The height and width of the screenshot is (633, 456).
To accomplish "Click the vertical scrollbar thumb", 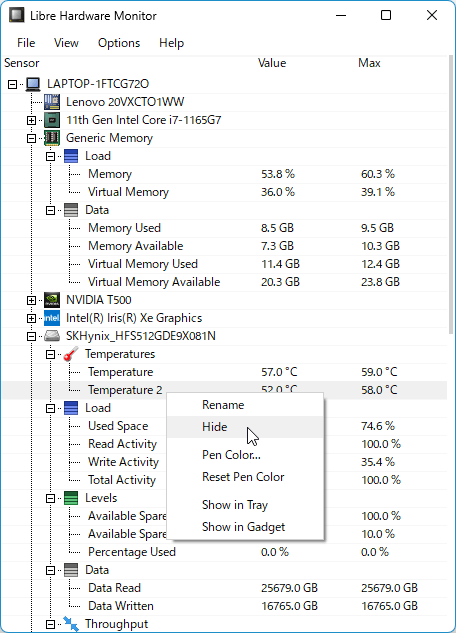I will [451, 195].
